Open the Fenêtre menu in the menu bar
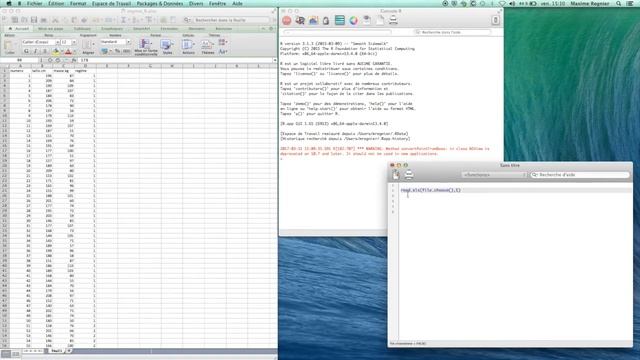640x360 pixels. click(218, 3)
